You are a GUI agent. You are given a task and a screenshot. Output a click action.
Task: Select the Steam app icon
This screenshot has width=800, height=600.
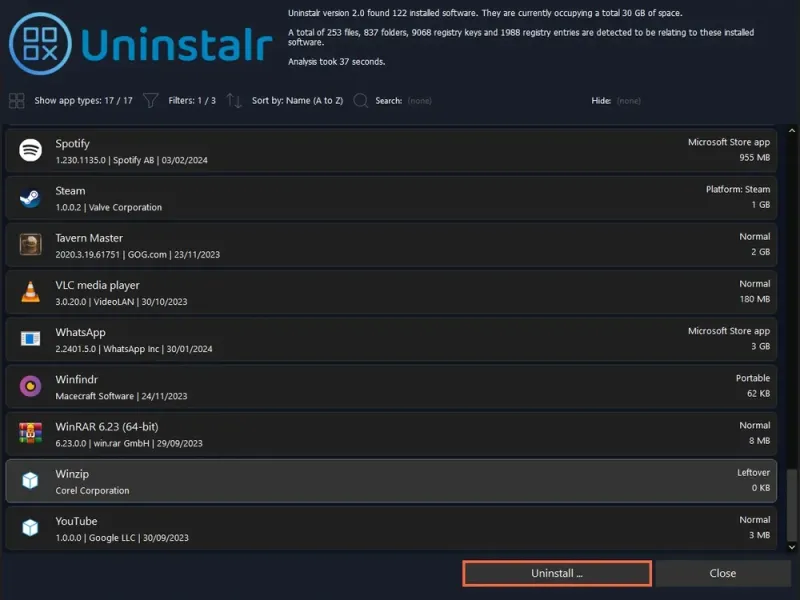tap(31, 198)
